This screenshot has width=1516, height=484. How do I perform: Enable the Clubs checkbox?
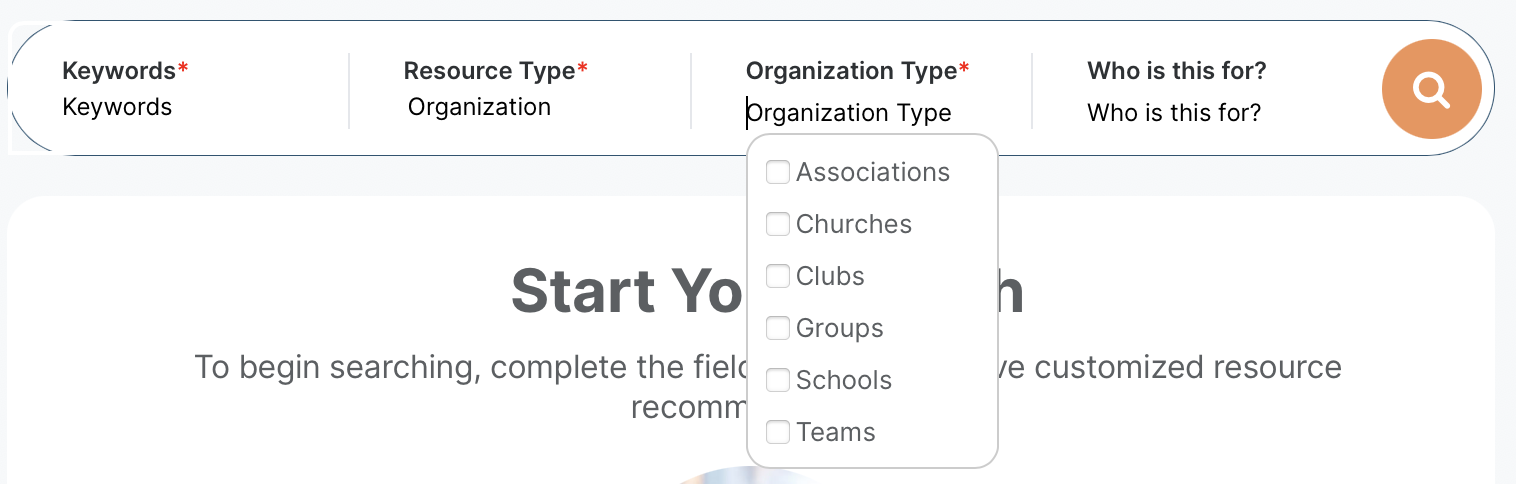[778, 276]
